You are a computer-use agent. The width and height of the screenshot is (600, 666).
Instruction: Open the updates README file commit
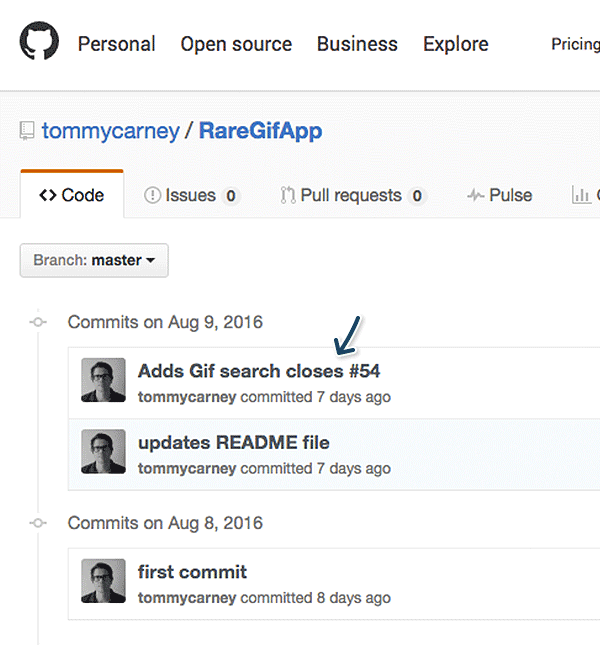pyautogui.click(x=234, y=443)
